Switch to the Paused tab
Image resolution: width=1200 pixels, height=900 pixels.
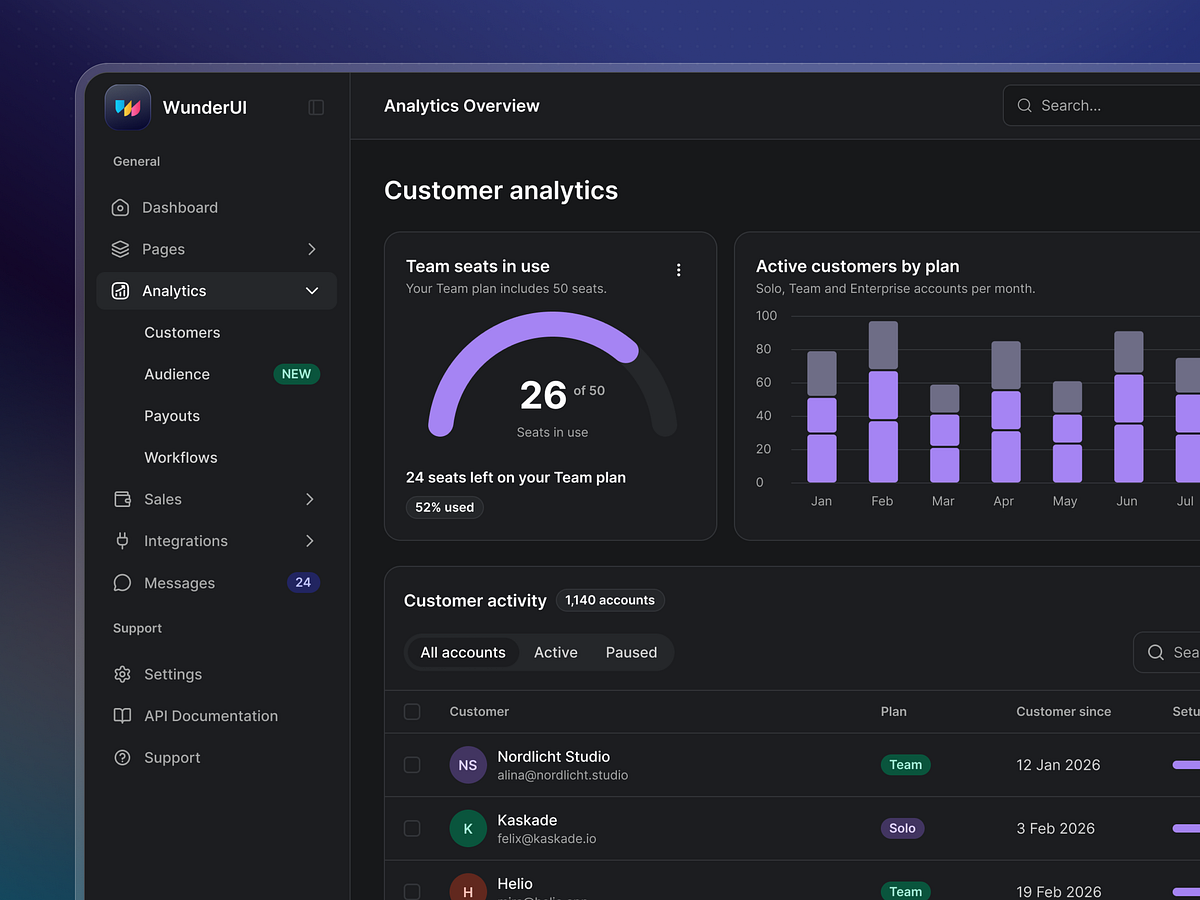click(631, 652)
